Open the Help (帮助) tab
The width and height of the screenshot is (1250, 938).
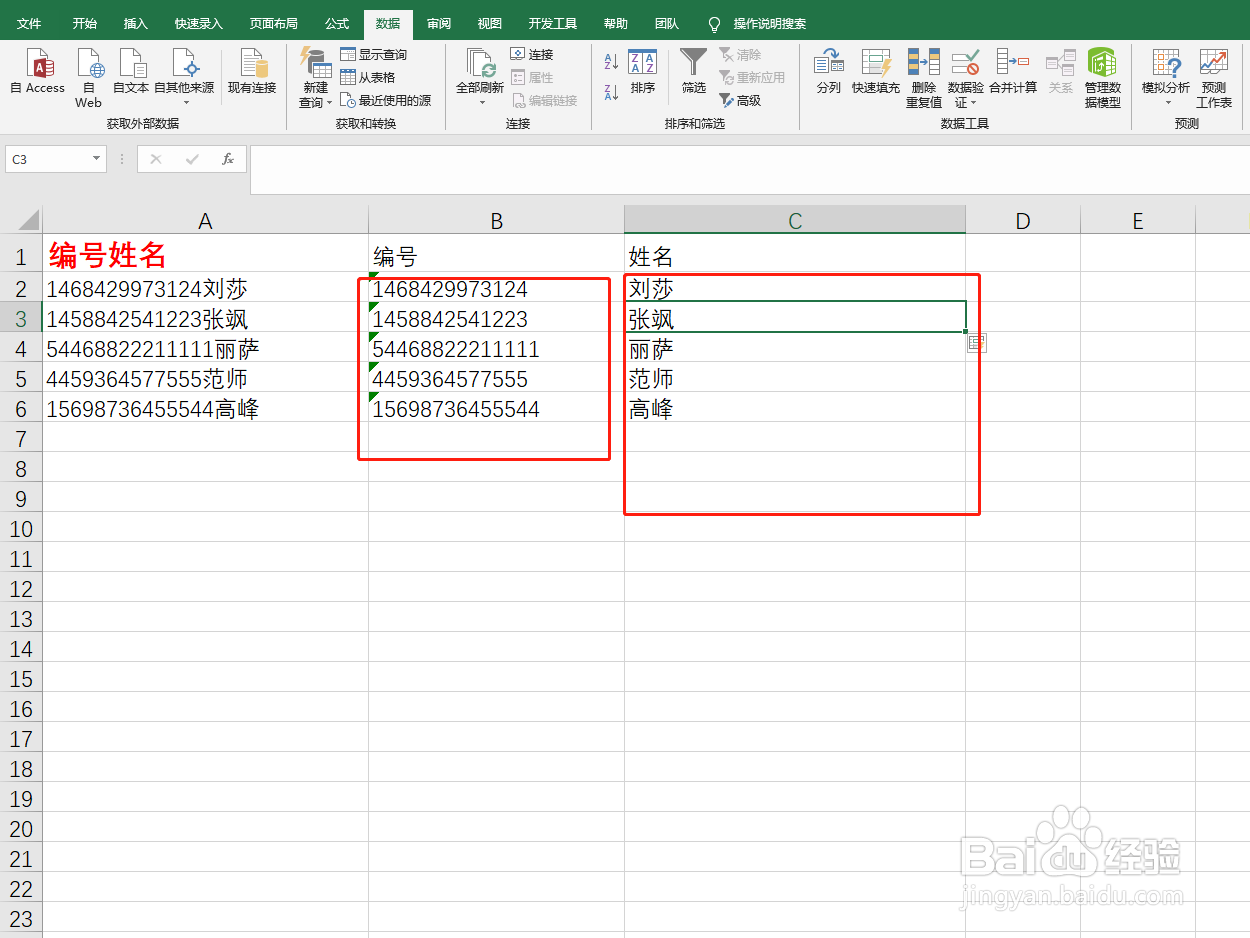[616, 24]
